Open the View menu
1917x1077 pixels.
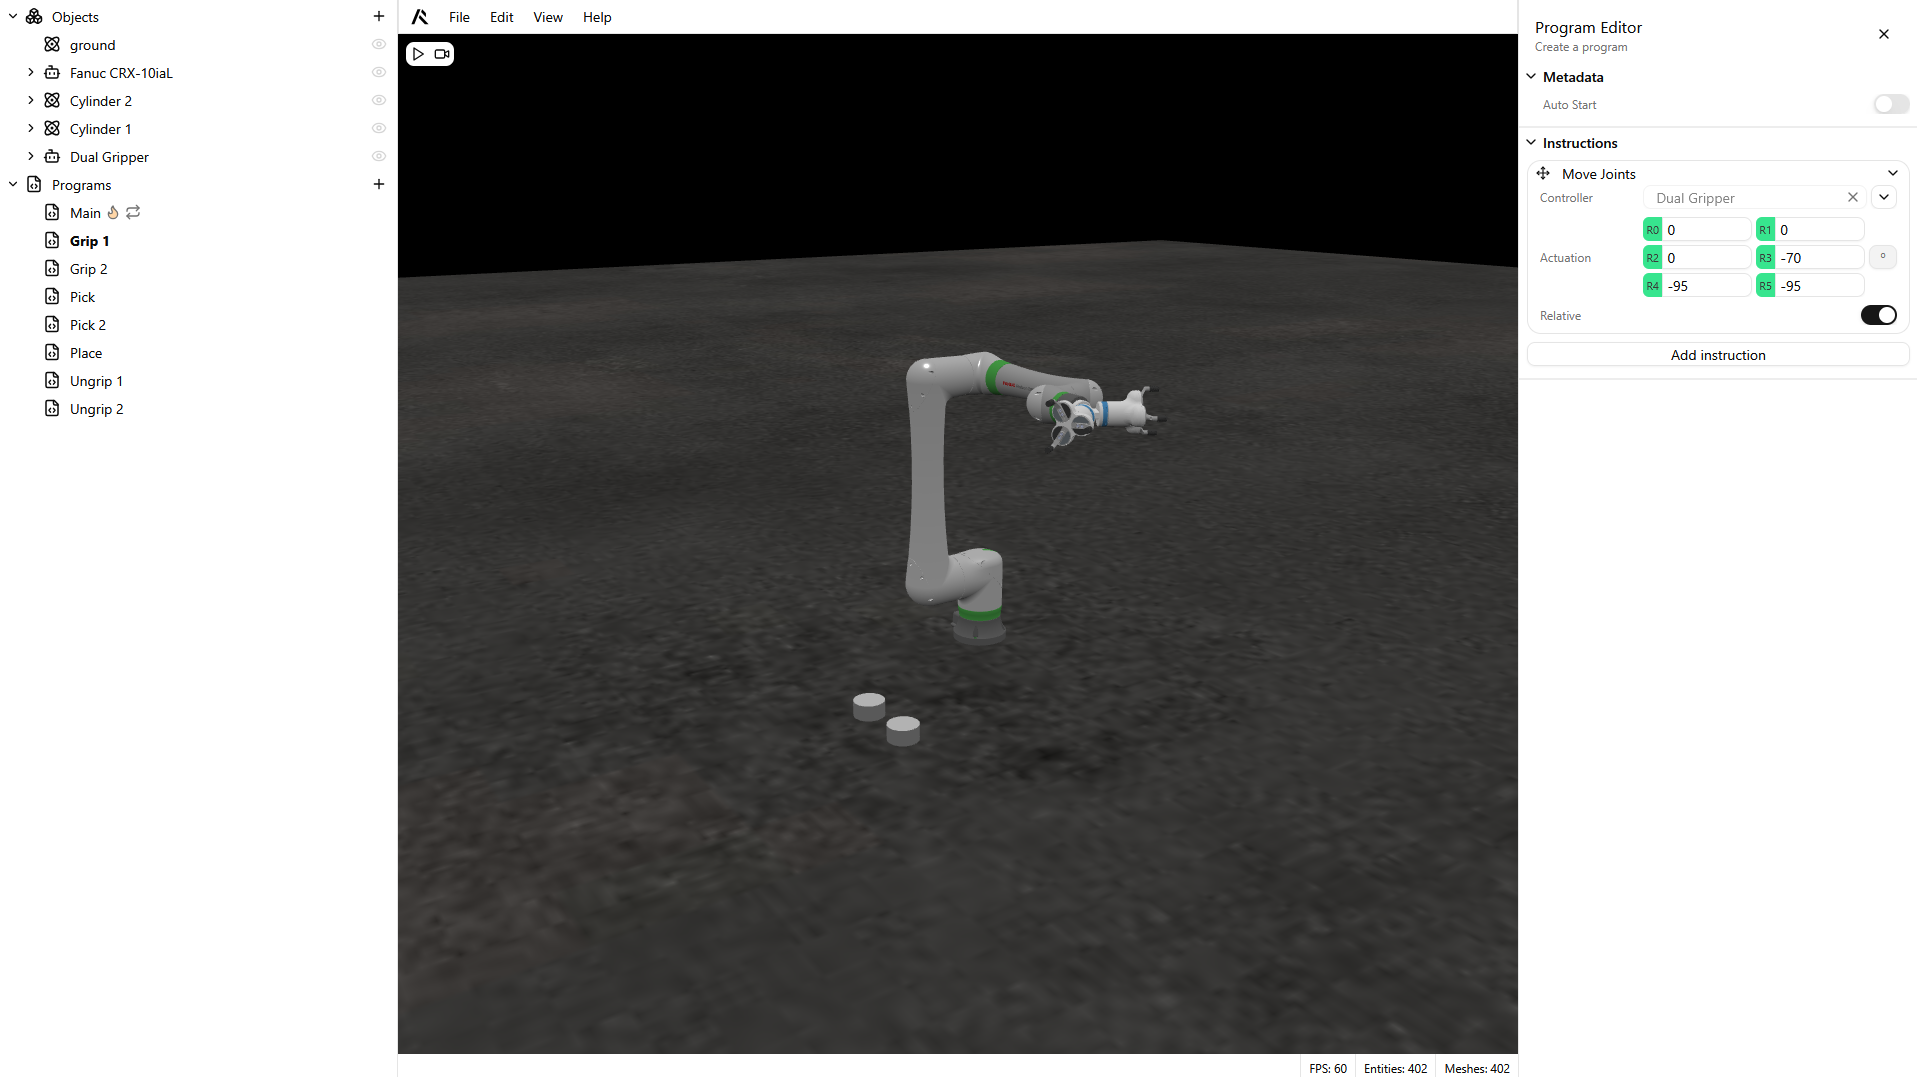click(x=547, y=17)
